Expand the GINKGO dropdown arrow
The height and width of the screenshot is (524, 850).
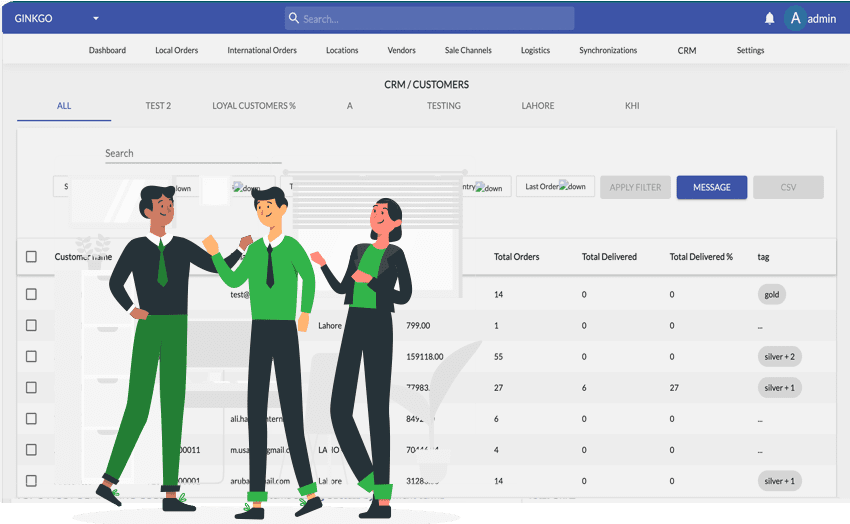click(x=96, y=18)
